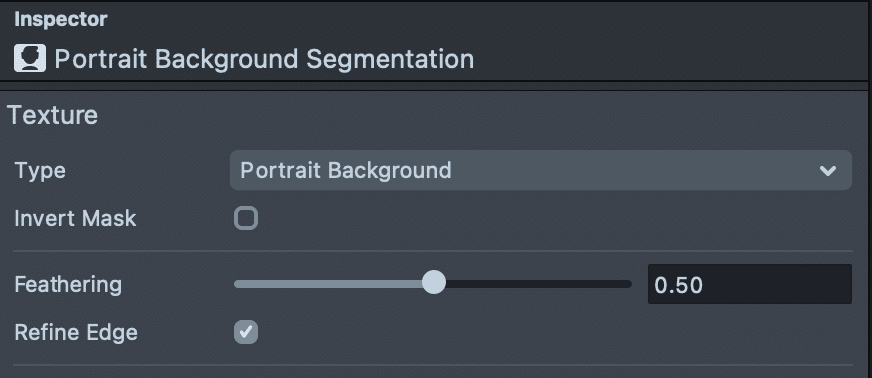Image resolution: width=872 pixels, height=378 pixels.
Task: Select the Inspector panel title
Action: [61, 19]
